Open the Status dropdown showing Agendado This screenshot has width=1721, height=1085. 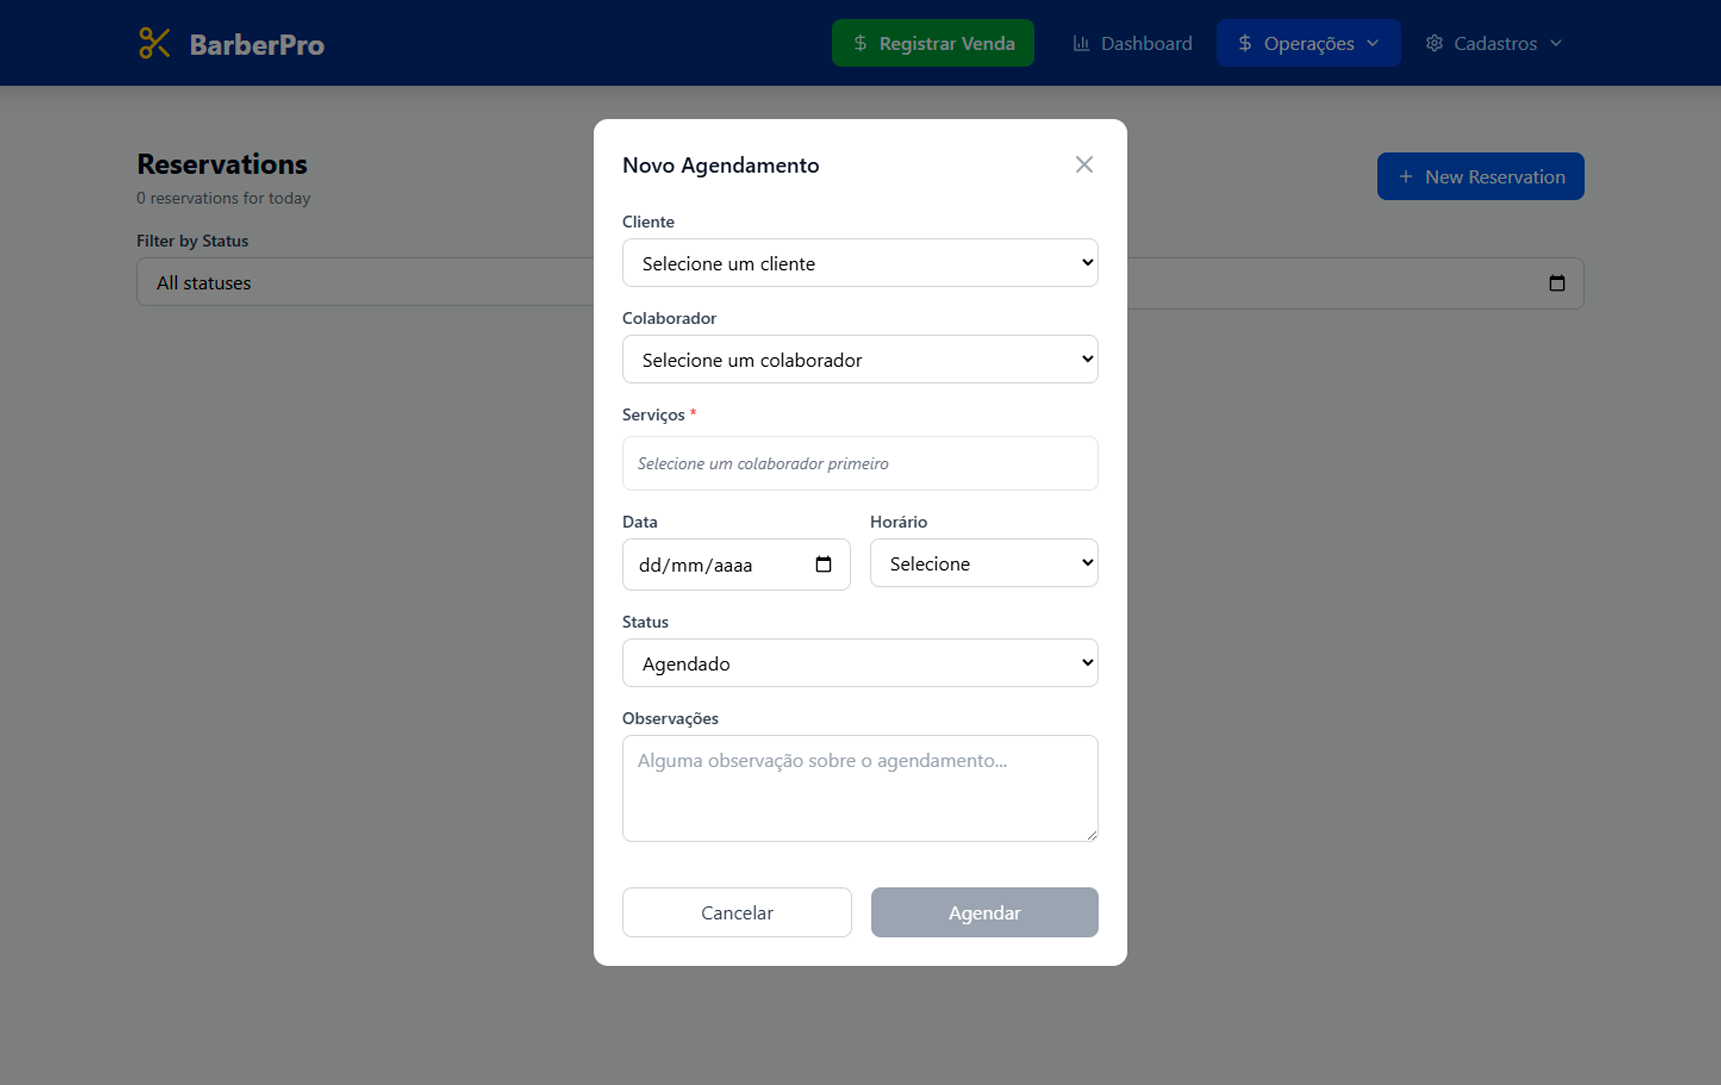pyautogui.click(x=859, y=664)
